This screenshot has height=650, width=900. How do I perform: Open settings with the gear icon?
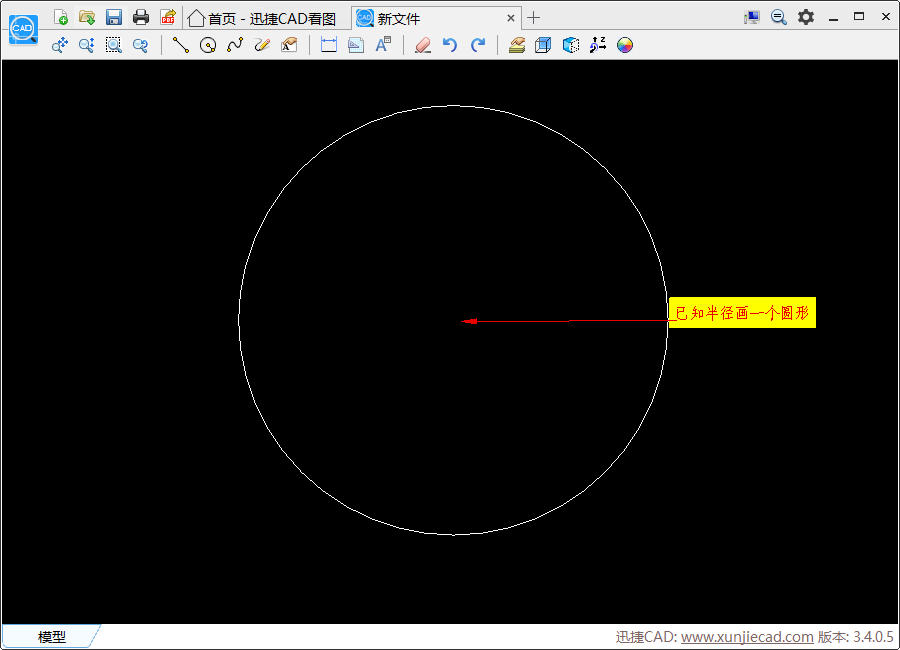[x=806, y=17]
